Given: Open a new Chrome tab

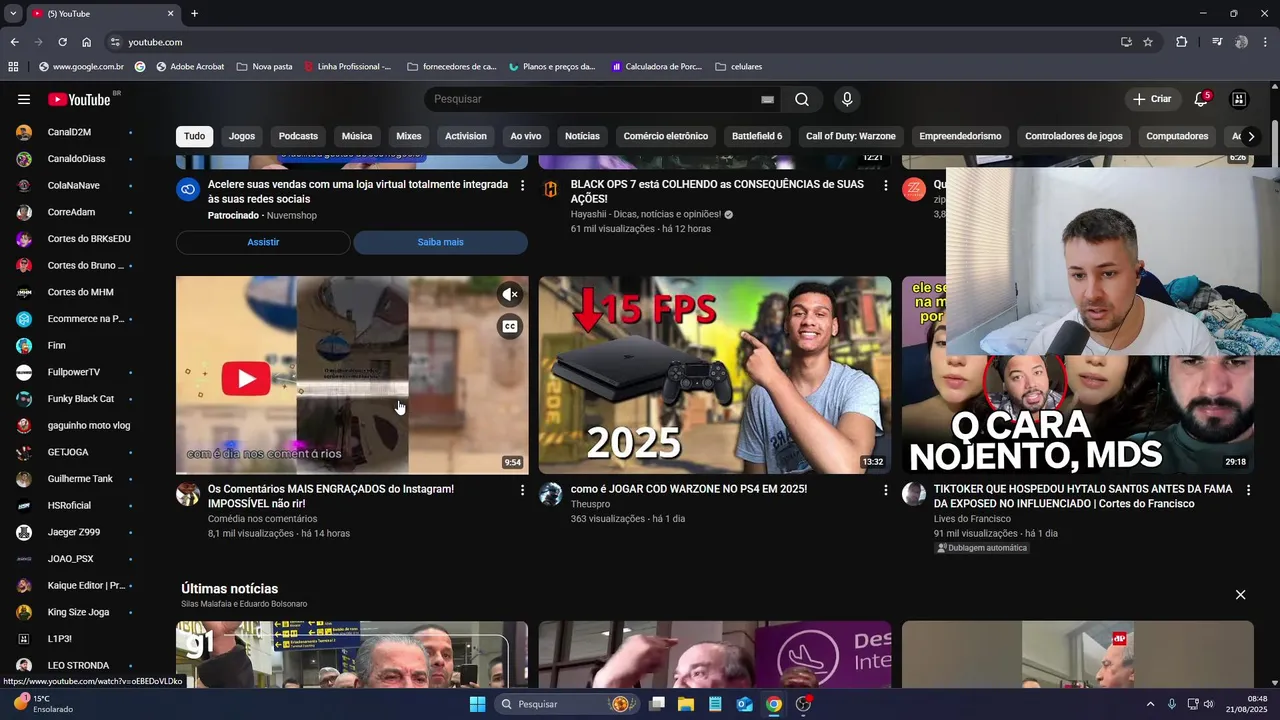Looking at the screenshot, I should point(194,13).
